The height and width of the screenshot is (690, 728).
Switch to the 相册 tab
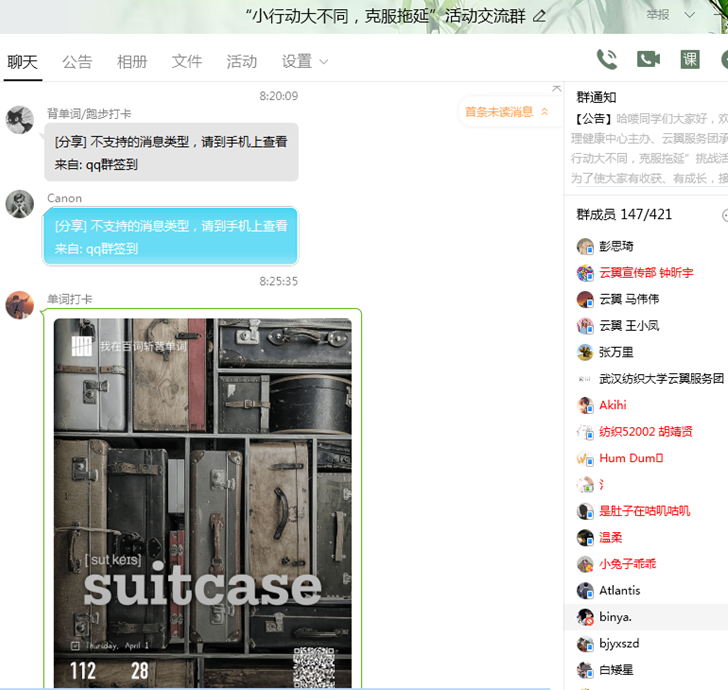coord(132,61)
